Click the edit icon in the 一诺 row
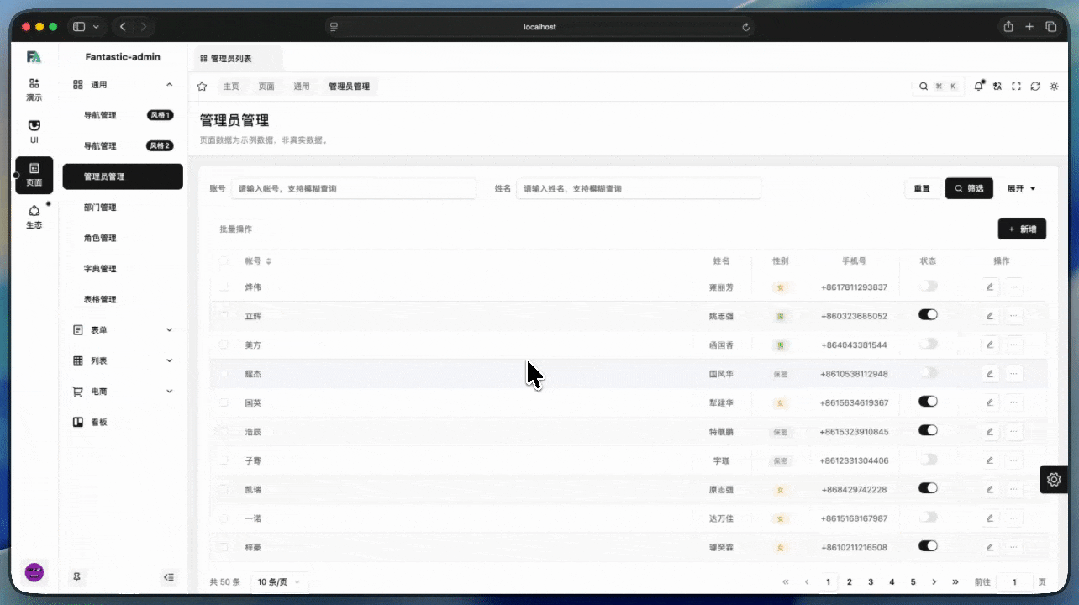The height and width of the screenshot is (605, 1079). [x=990, y=518]
